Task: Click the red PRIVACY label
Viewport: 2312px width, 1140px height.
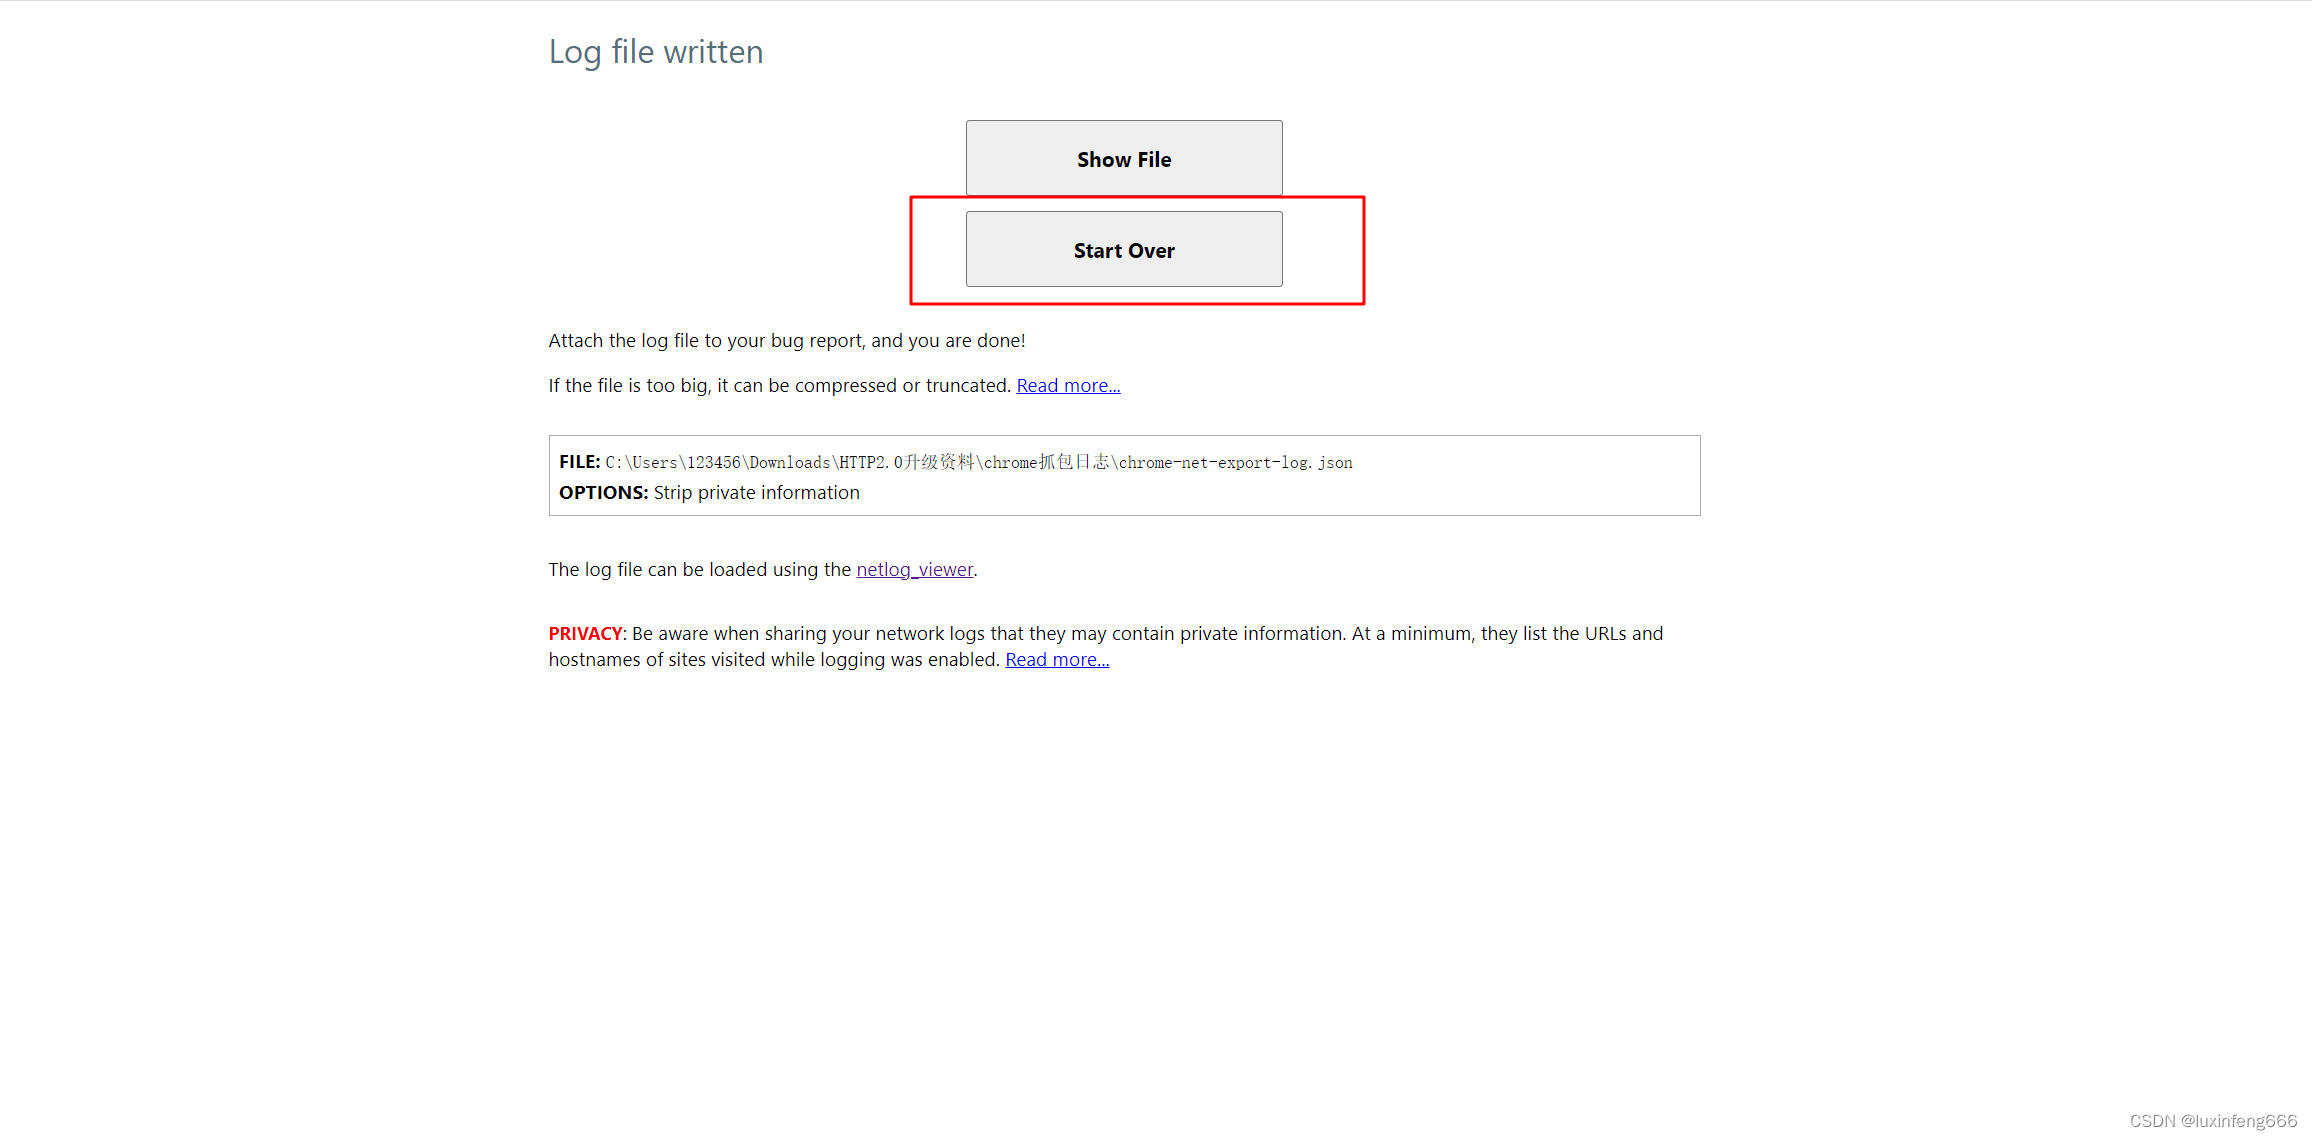Action: coord(585,634)
